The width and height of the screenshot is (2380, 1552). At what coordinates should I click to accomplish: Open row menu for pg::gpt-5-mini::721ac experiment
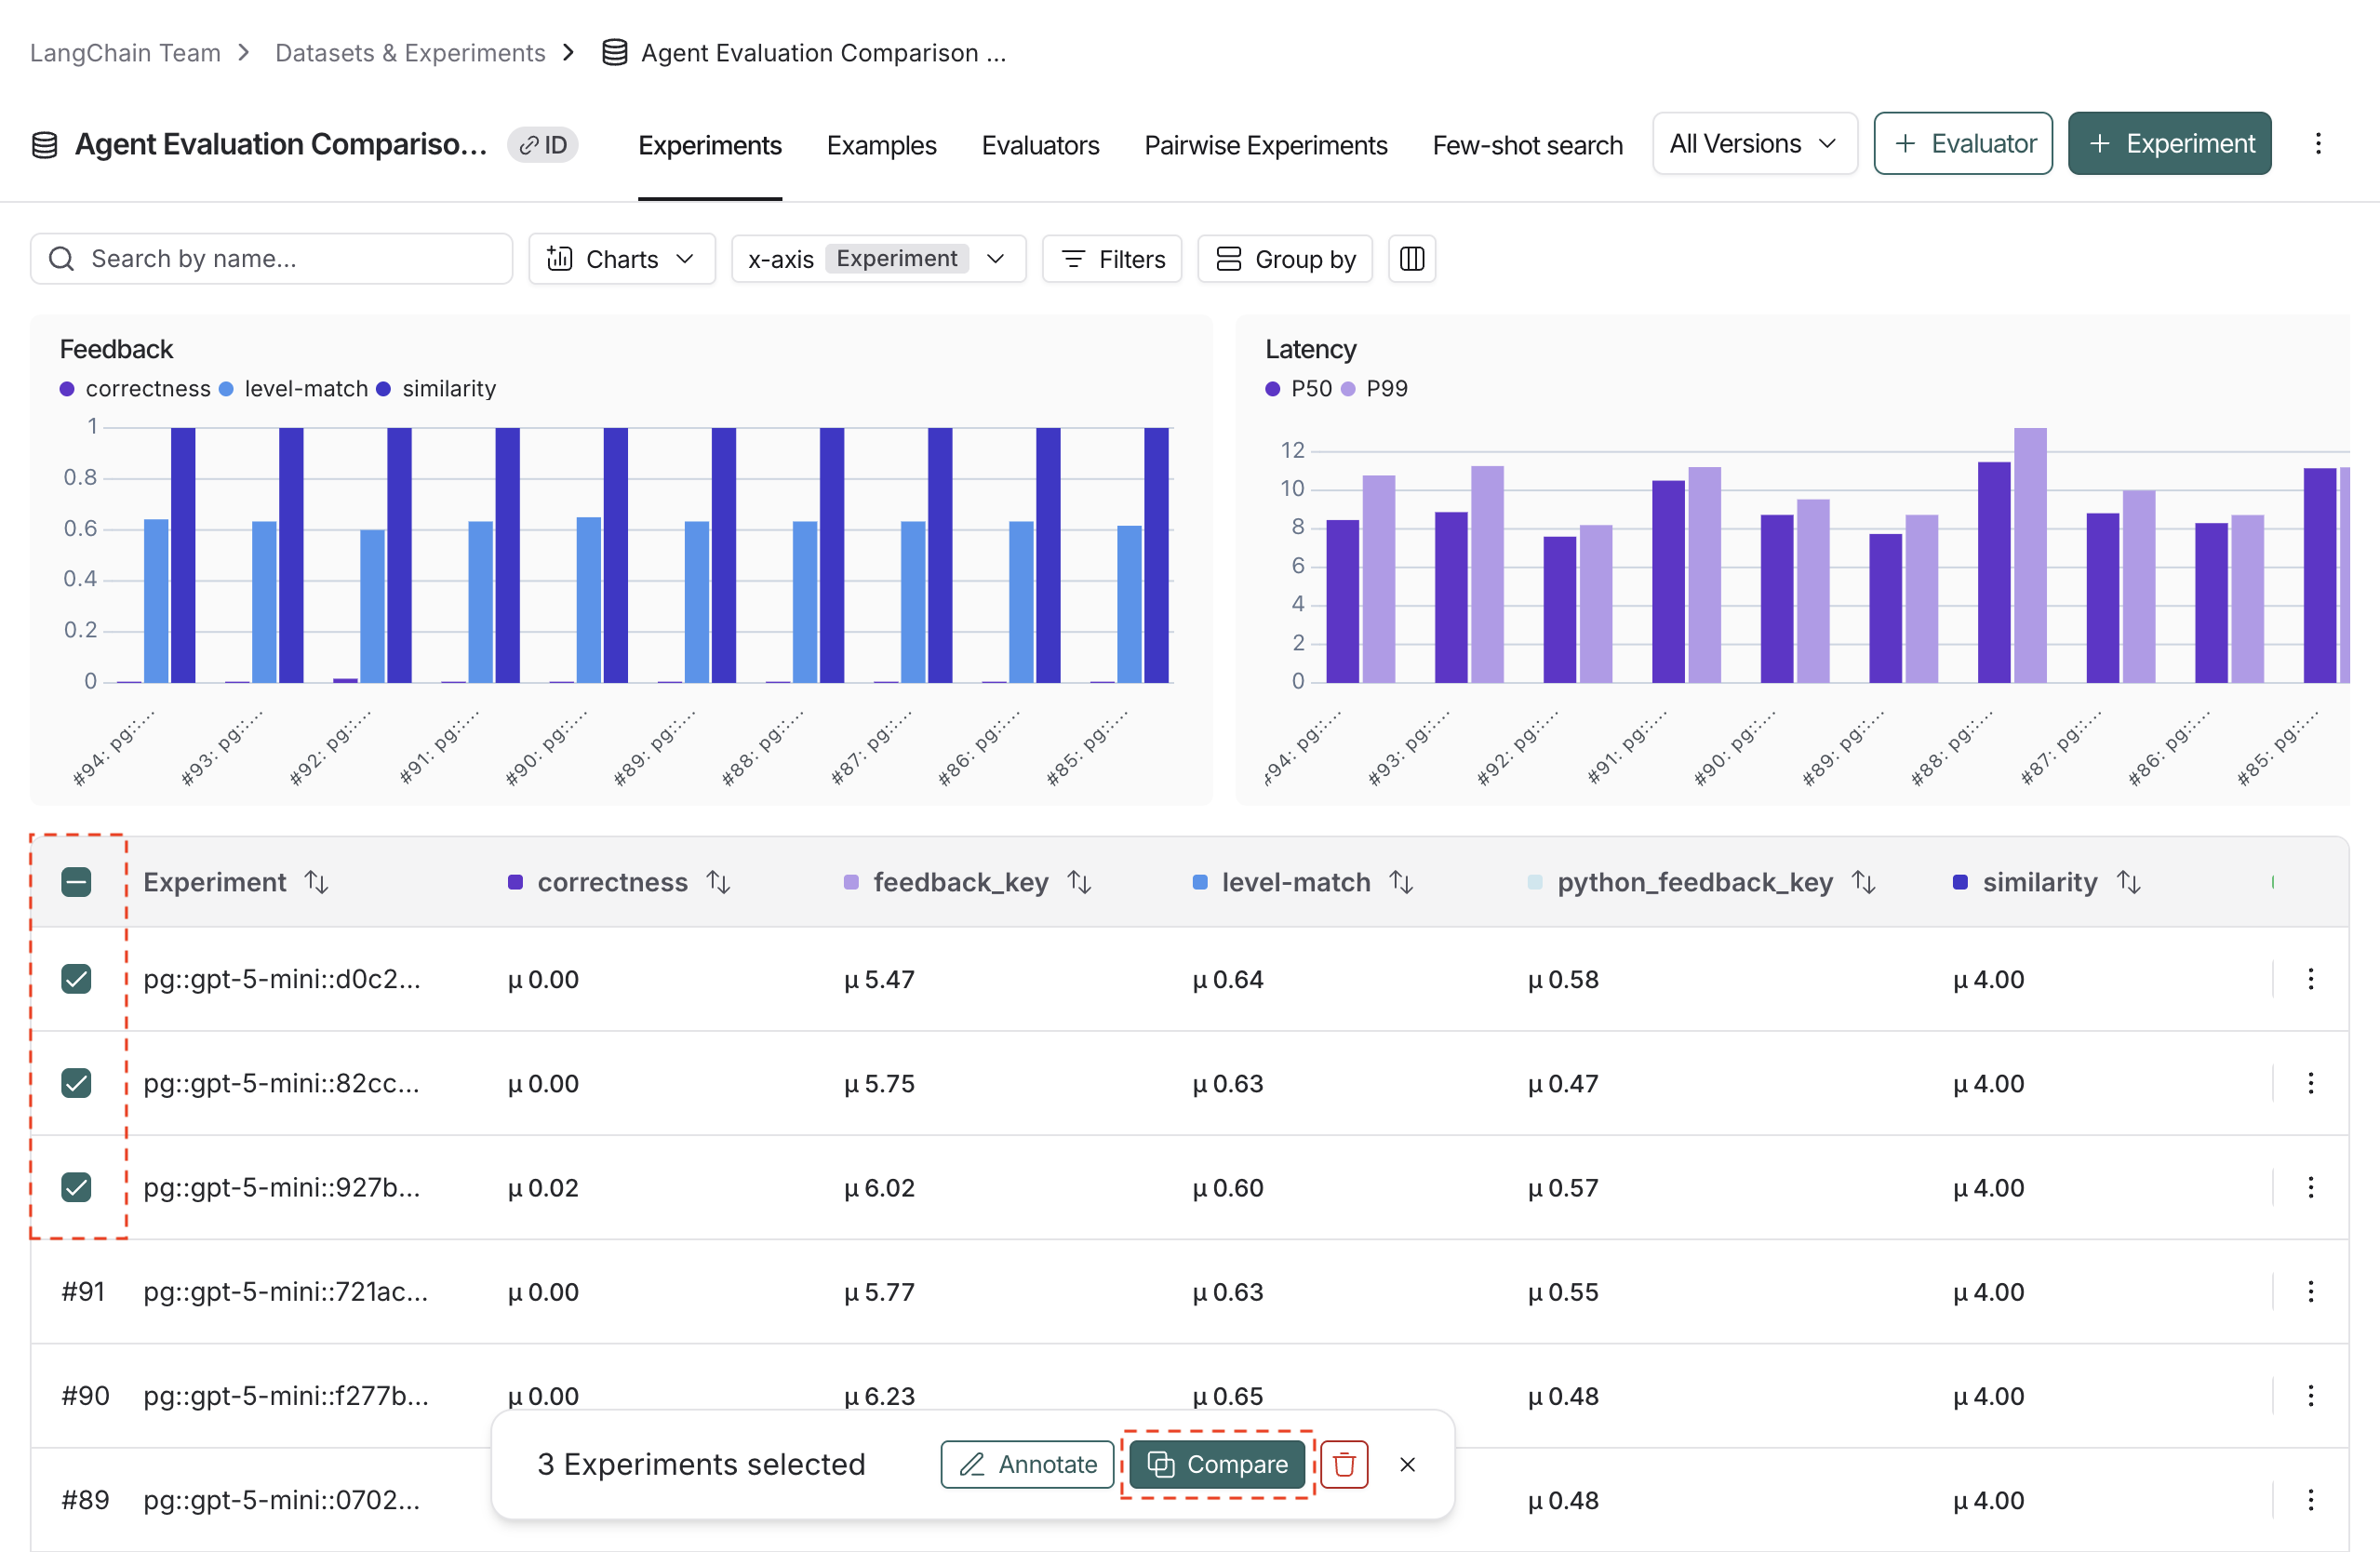(x=2310, y=1291)
